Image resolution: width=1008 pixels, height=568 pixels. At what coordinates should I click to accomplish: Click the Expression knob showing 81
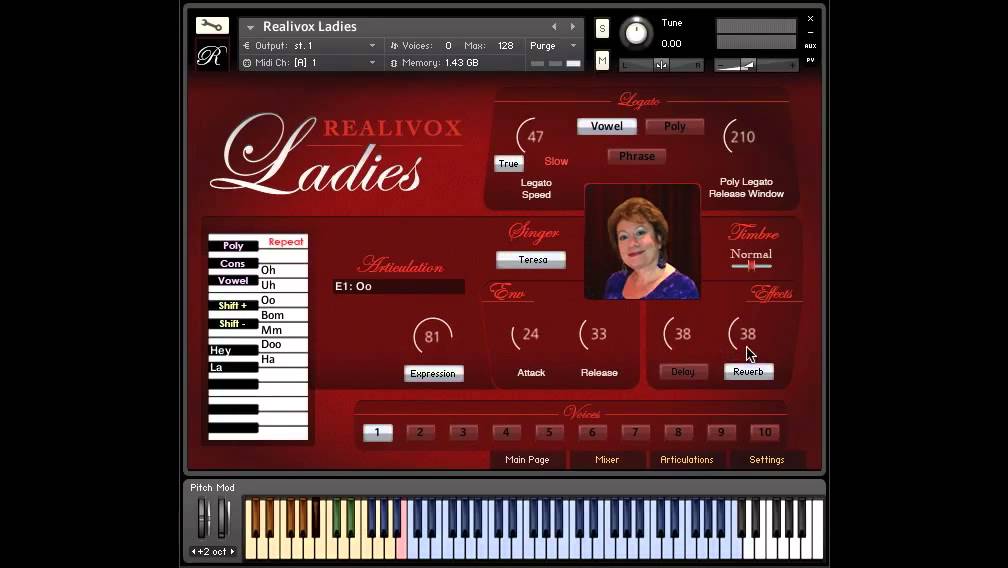(432, 336)
